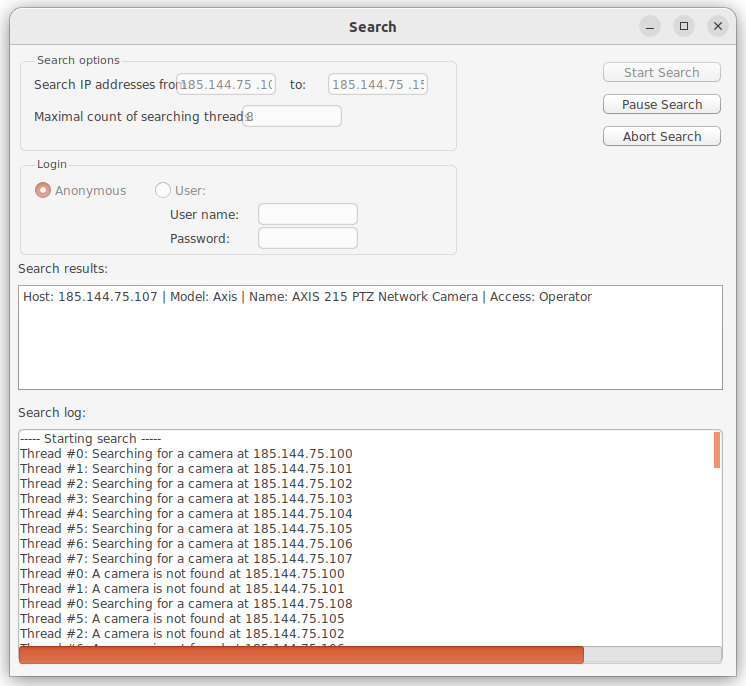Click the search log vertical scrollbar thumb
This screenshot has height=686, width=746.
click(717, 450)
